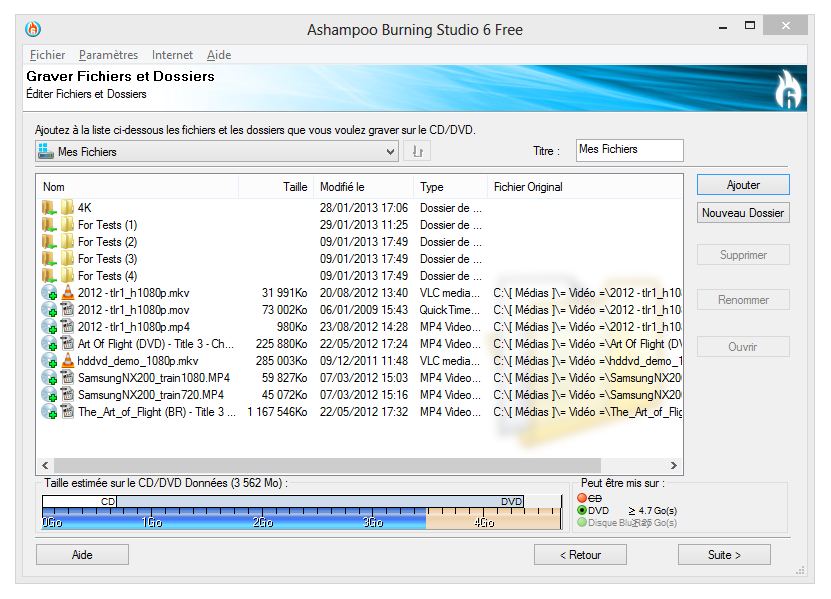Select the file name 2012 - tlr1_h1080p.mov
This screenshot has height=599, width=831.
pos(133,310)
